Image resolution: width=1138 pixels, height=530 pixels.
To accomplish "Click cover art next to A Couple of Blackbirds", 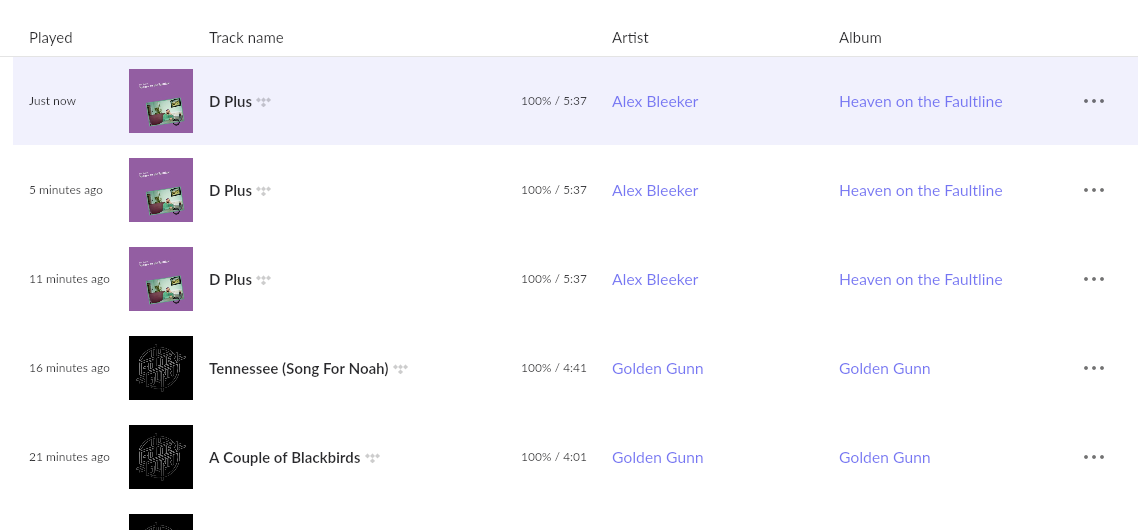I will click(161, 457).
